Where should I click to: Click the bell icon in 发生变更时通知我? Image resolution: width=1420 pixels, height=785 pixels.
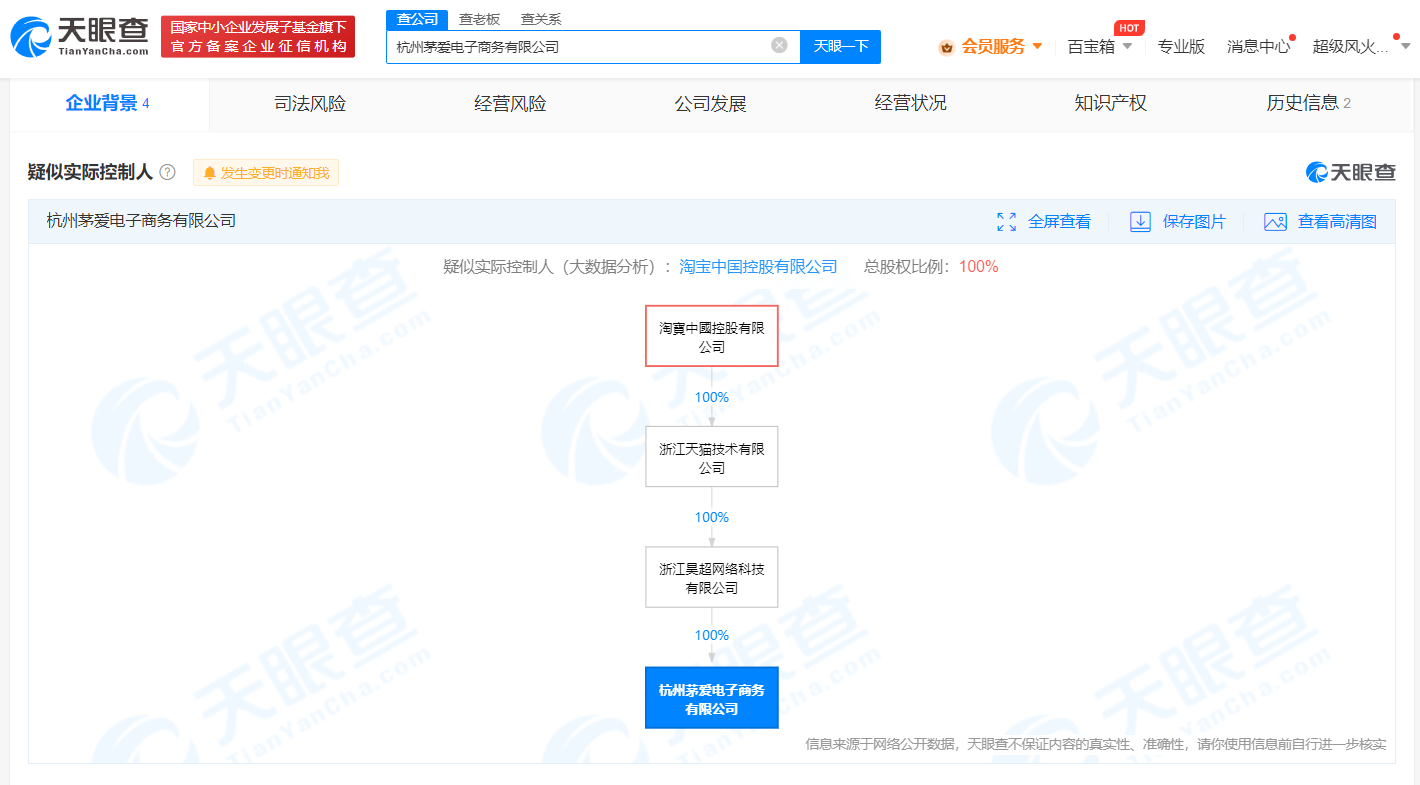pyautogui.click(x=210, y=173)
